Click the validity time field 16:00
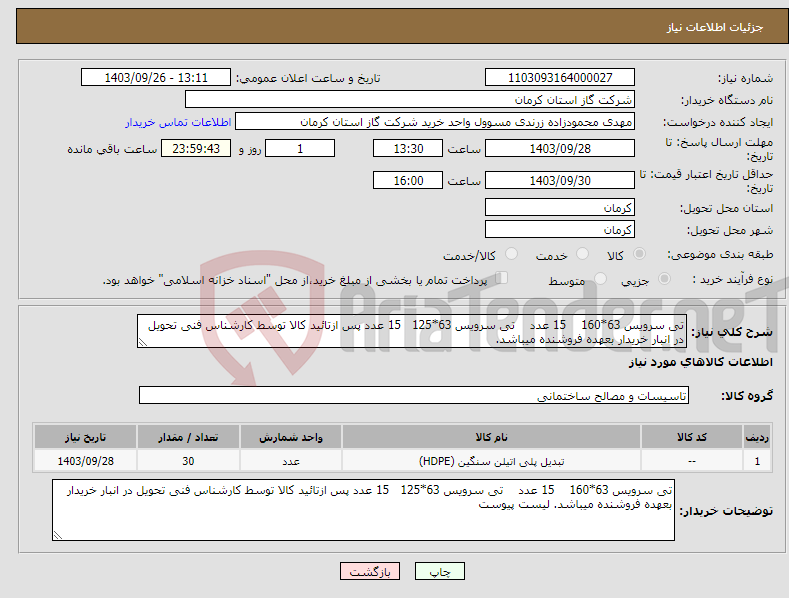Image resolution: width=789 pixels, height=598 pixels. click(x=408, y=180)
